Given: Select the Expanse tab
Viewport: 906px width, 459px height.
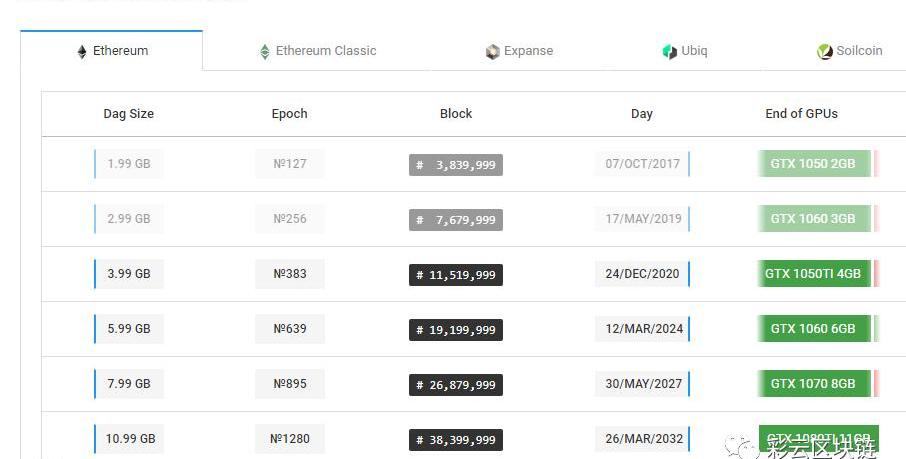Looking at the screenshot, I should point(519,51).
